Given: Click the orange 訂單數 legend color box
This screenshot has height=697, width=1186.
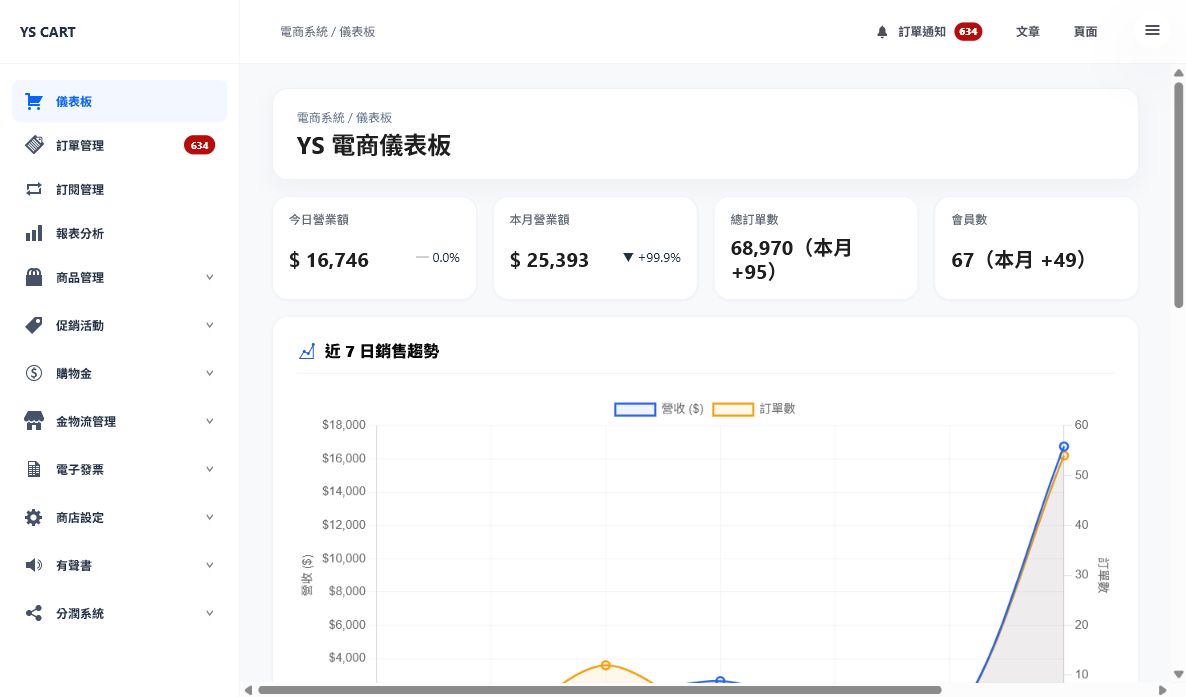Looking at the screenshot, I should (733, 409).
